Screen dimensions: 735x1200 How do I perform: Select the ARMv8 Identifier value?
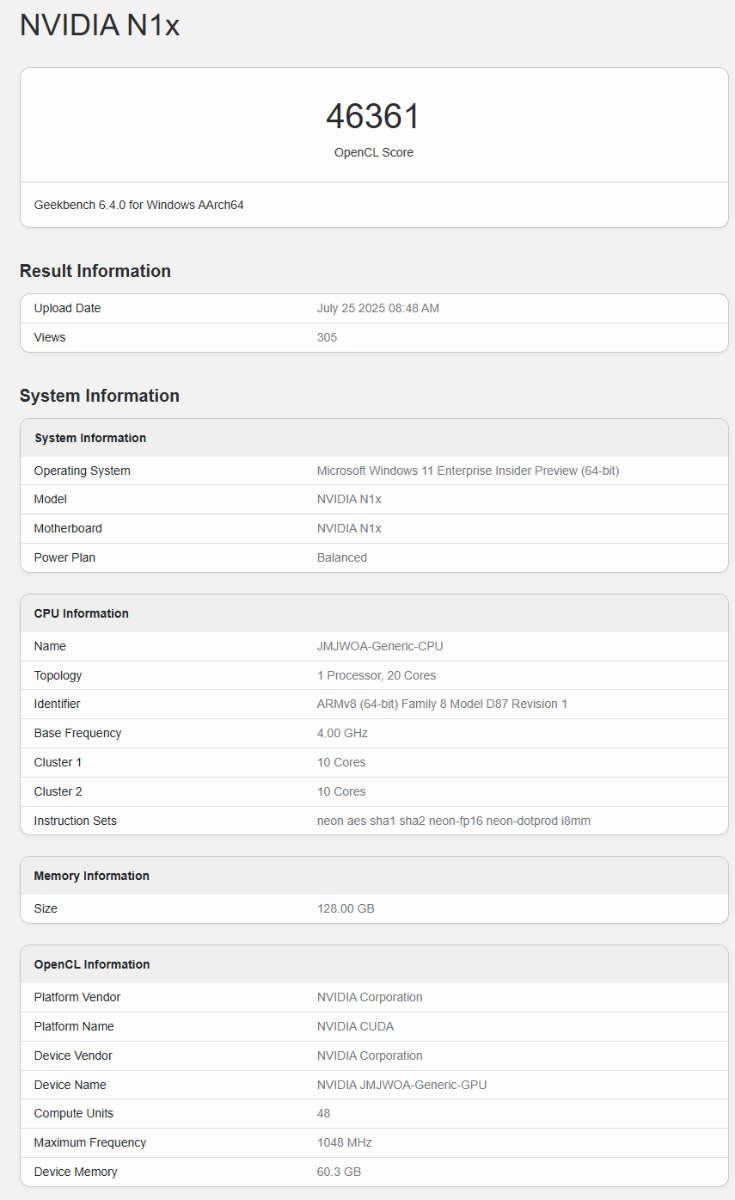pyautogui.click(x=442, y=704)
